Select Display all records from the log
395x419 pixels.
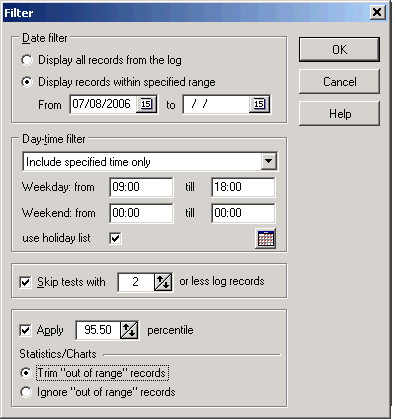(x=27, y=60)
